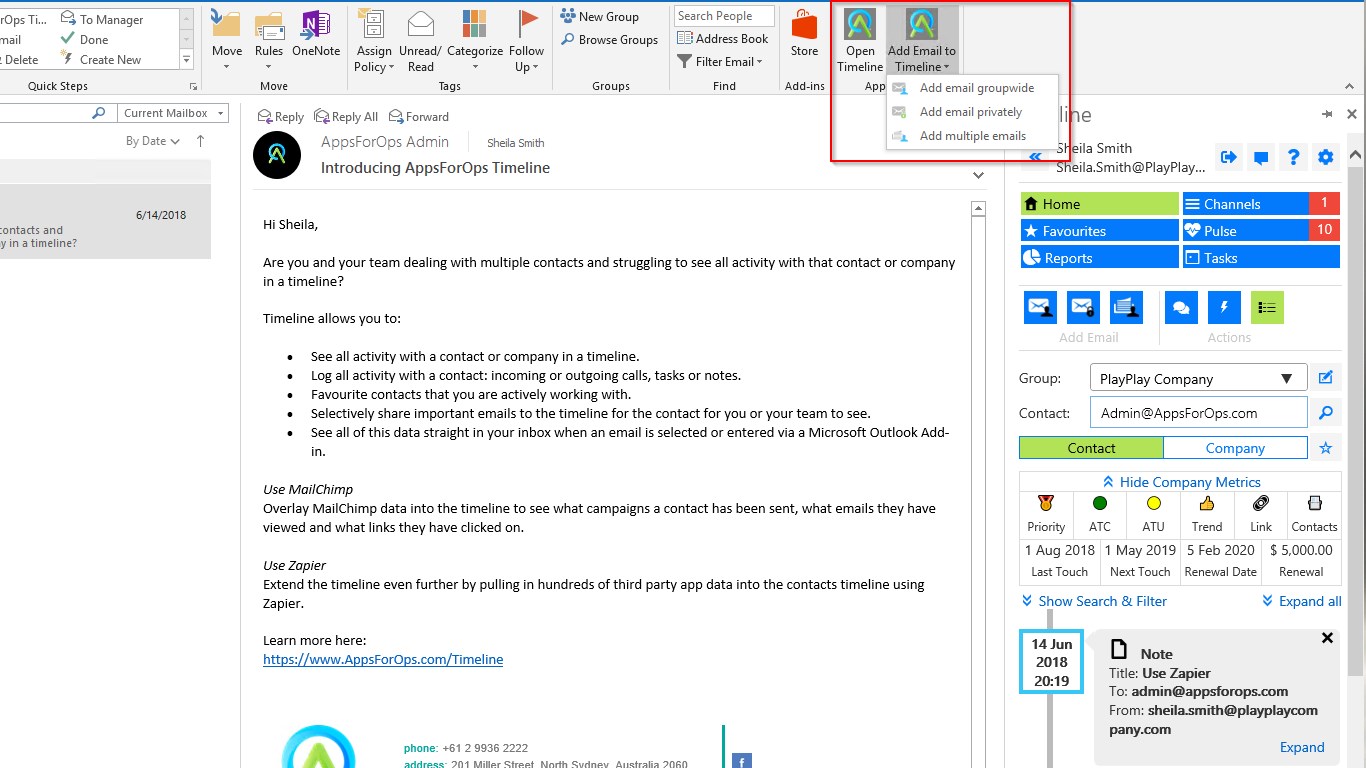Click the Priority medal metric

(x=1046, y=514)
